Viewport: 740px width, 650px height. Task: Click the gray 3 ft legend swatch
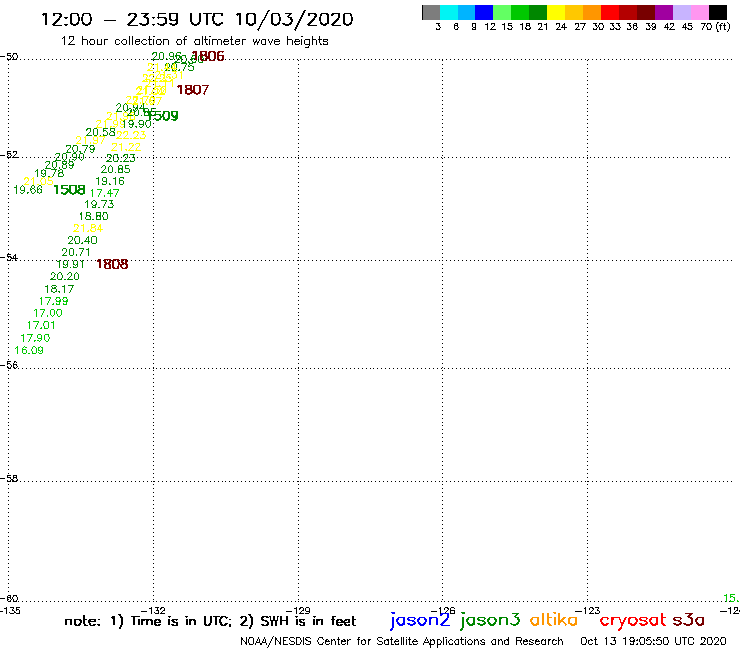pos(431,12)
